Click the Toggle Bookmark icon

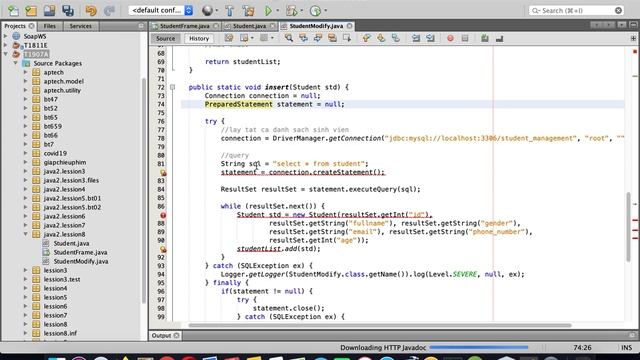coord(396,38)
